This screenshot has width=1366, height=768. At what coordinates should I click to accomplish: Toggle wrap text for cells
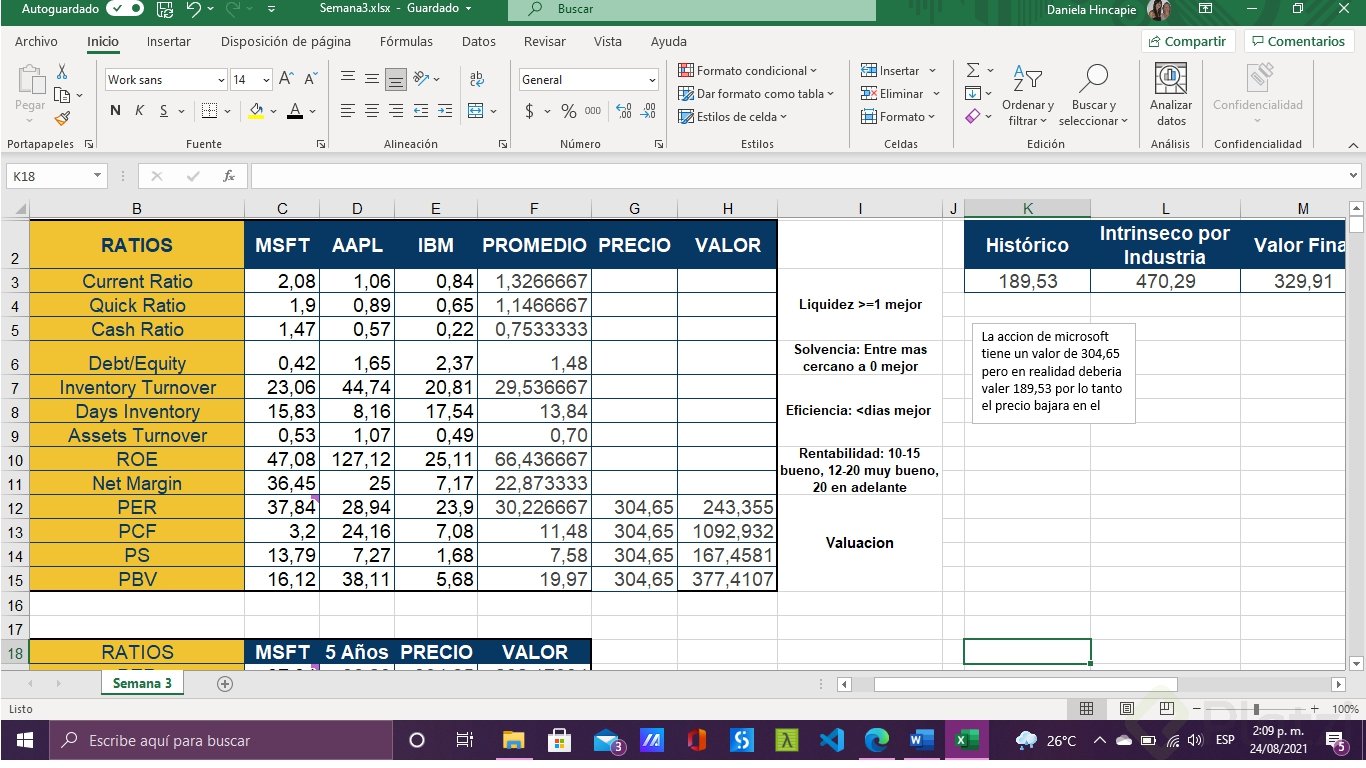tap(476, 79)
